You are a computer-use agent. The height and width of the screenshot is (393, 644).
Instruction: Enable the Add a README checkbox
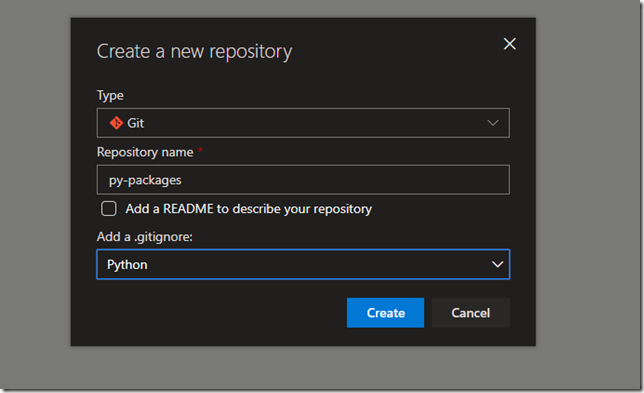point(109,209)
